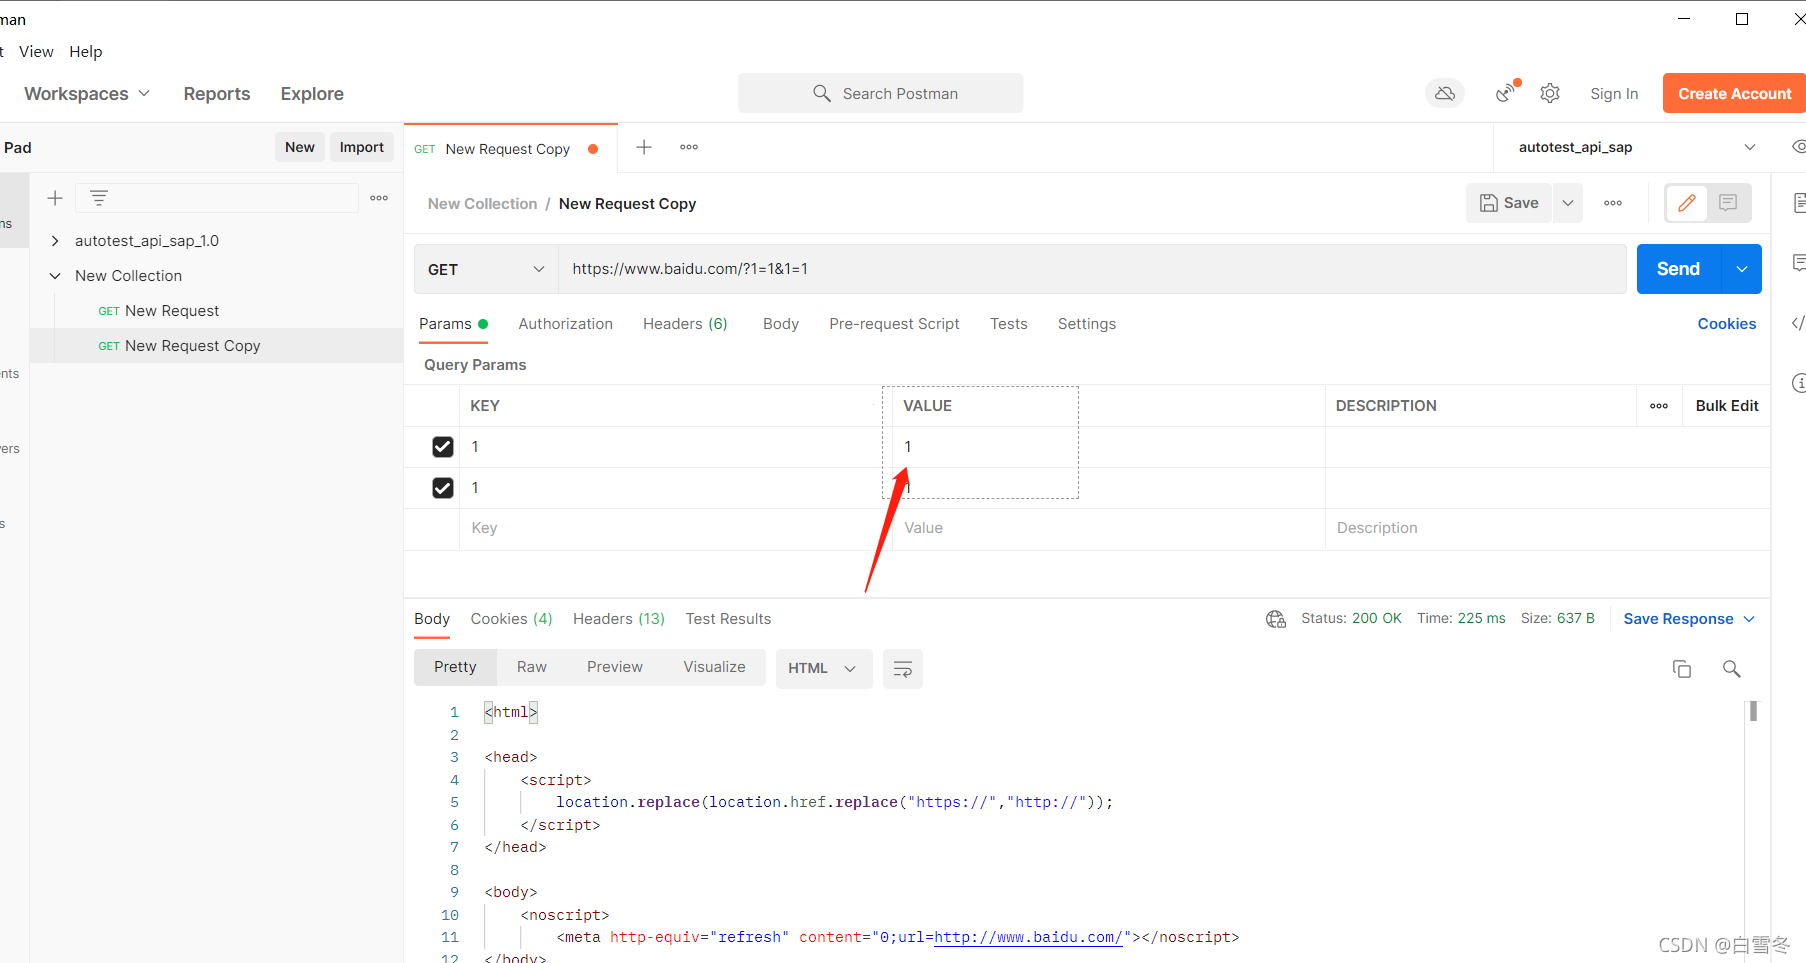Open the autotest_api_sap environment dropdown
Image resolution: width=1806 pixels, height=963 pixels.
[x=1637, y=147]
